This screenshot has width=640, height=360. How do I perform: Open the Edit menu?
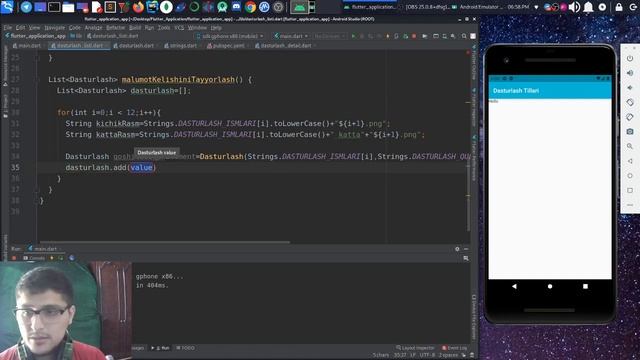point(20,28)
